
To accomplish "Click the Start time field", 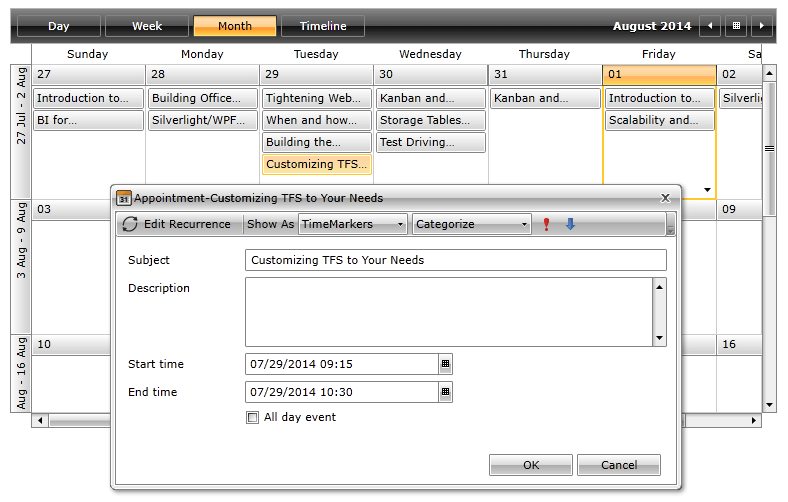I will [342, 364].
